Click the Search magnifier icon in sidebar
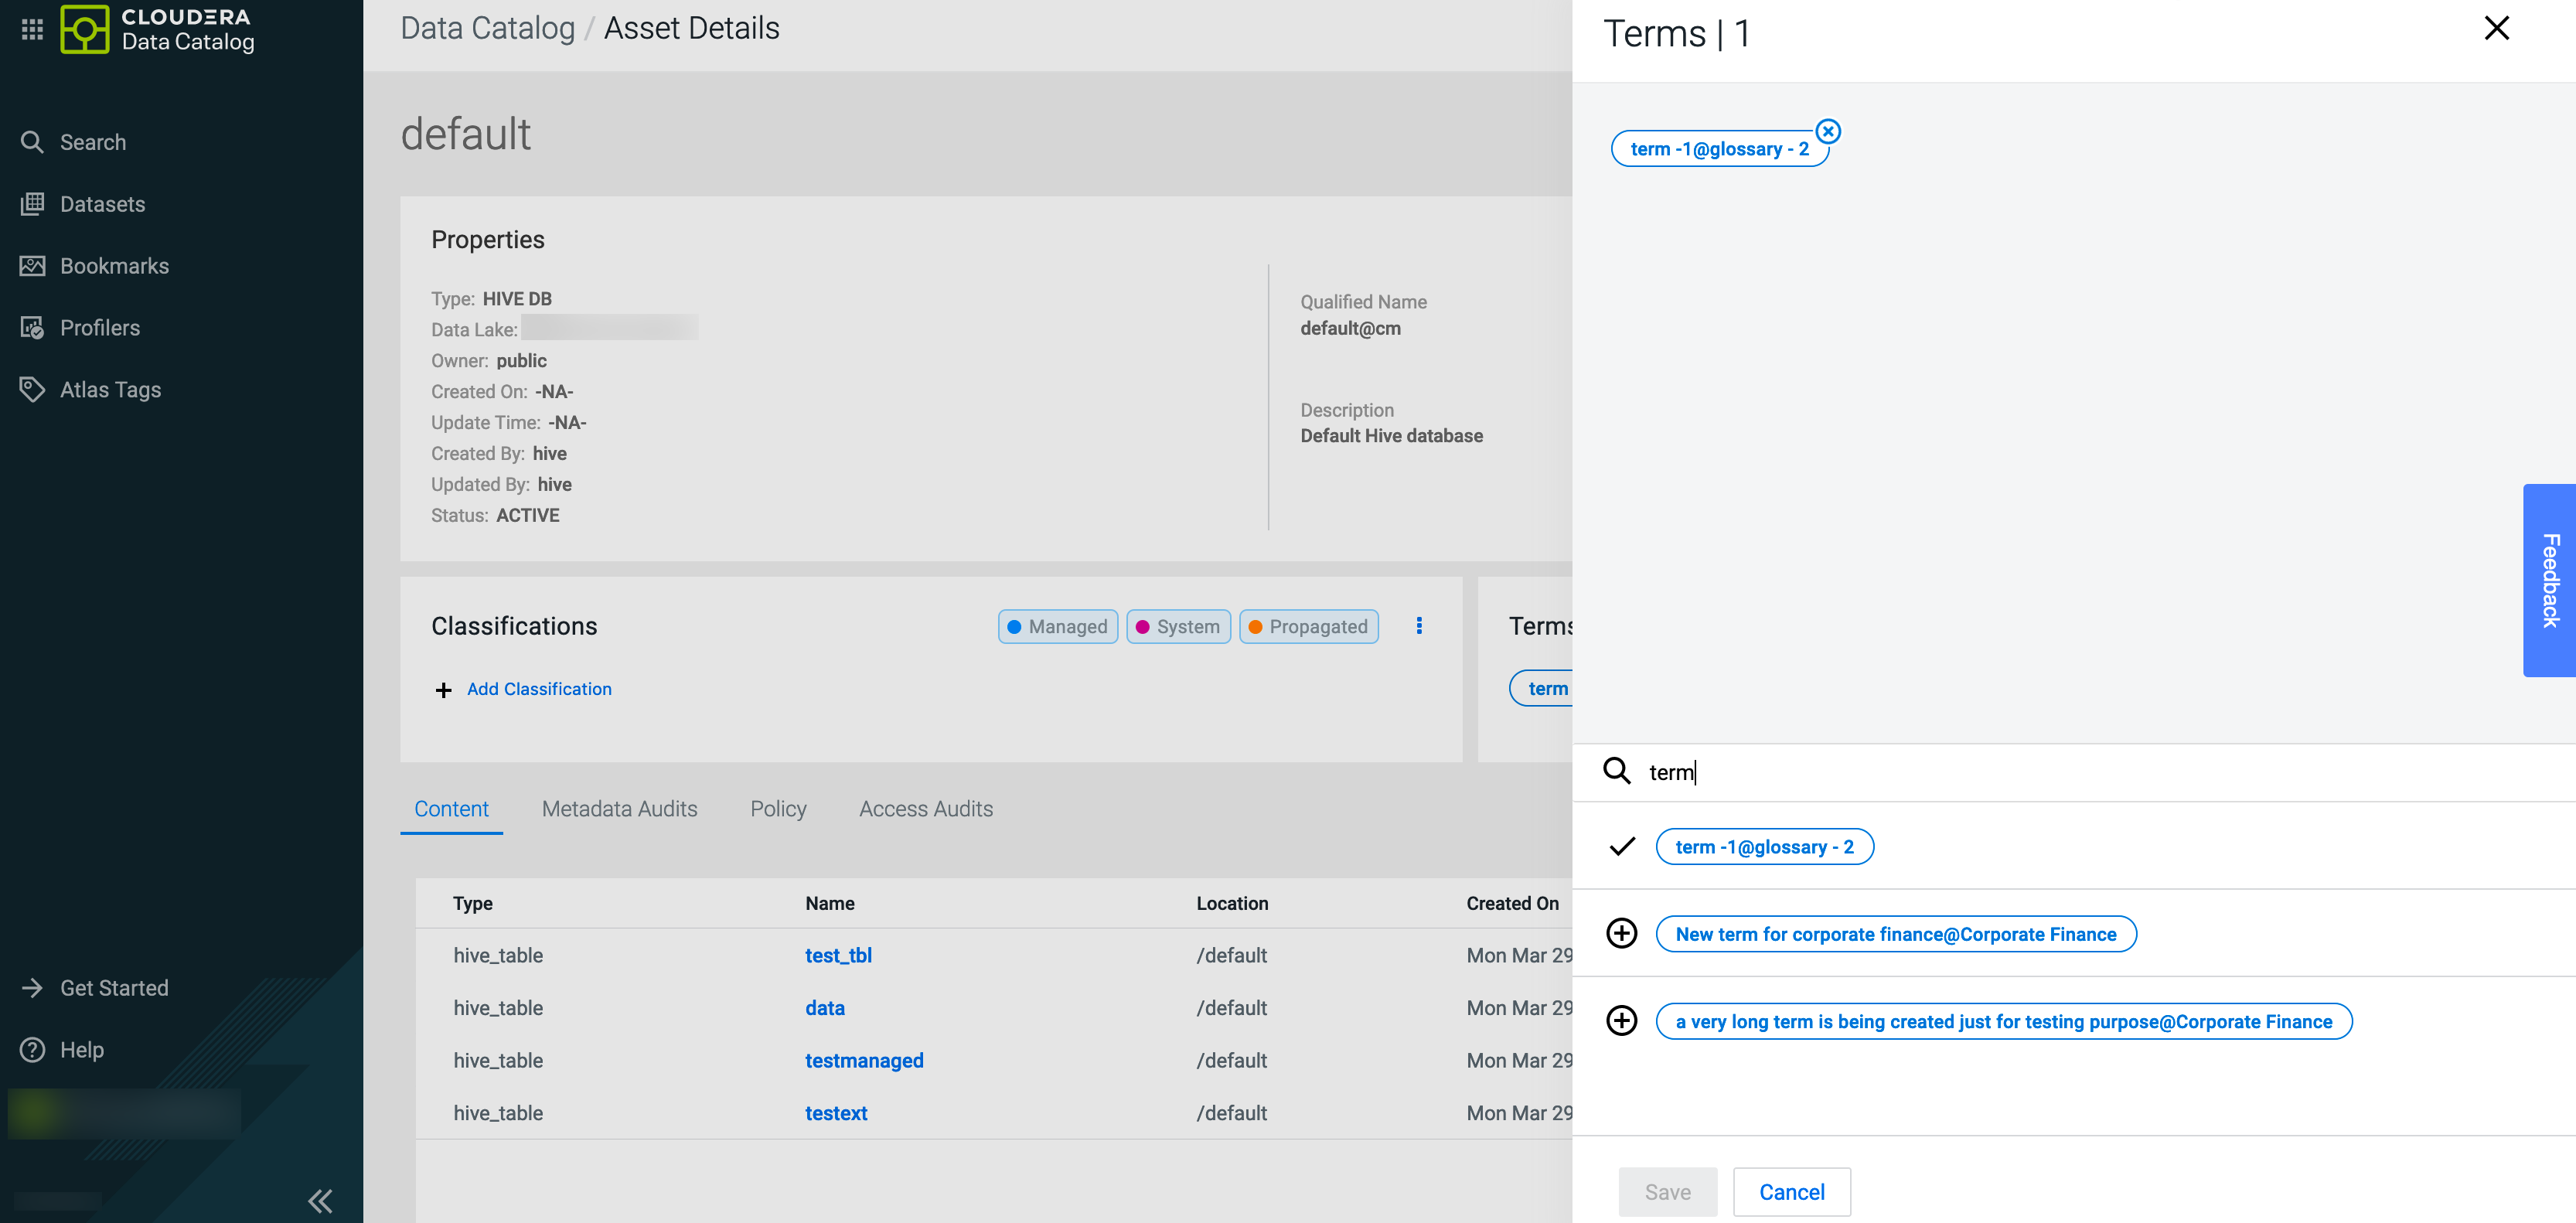2576x1223 pixels. tap(32, 142)
